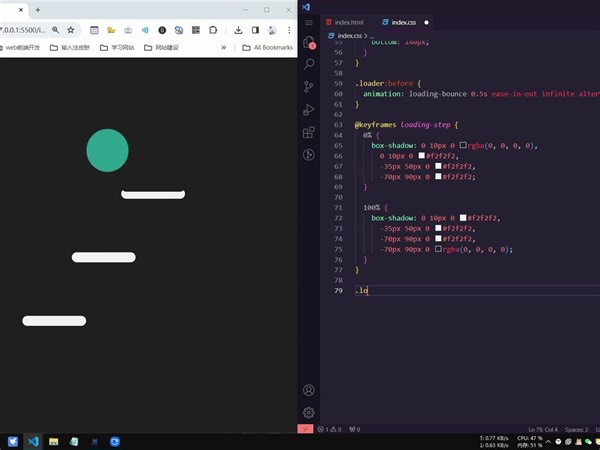Image resolution: width=600 pixels, height=450 pixels.
Task: Click the yellow folder extension icon
Action: click(111, 30)
